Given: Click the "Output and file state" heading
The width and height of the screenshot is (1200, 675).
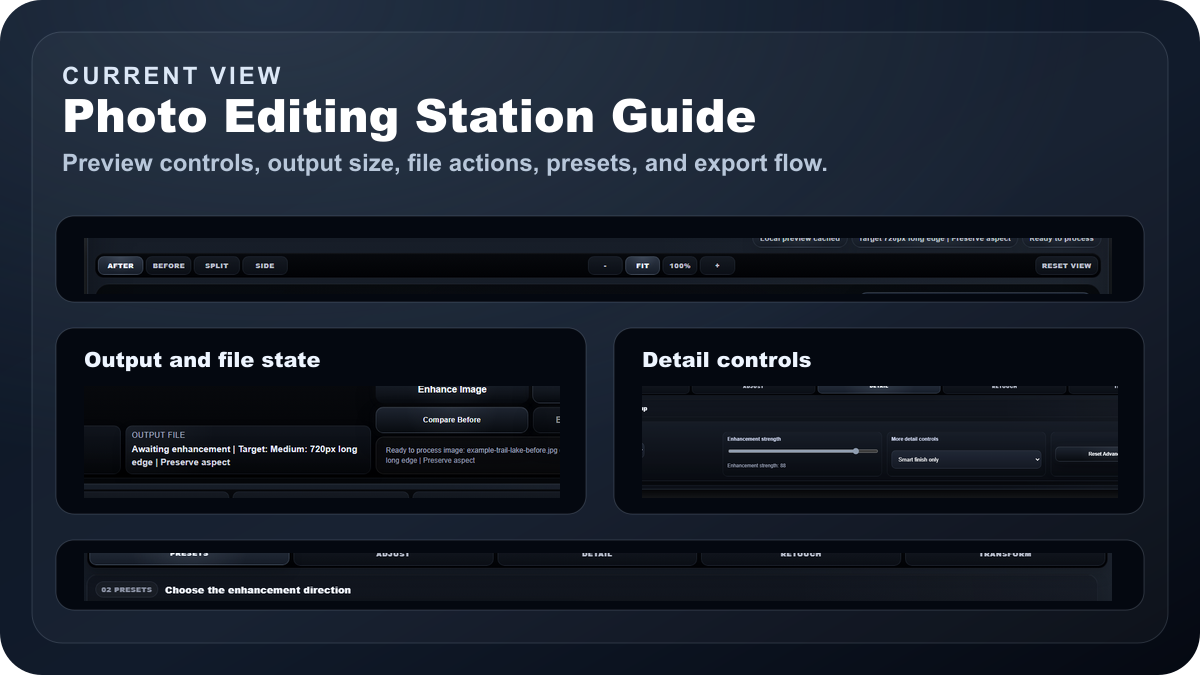Looking at the screenshot, I should click(x=202, y=360).
